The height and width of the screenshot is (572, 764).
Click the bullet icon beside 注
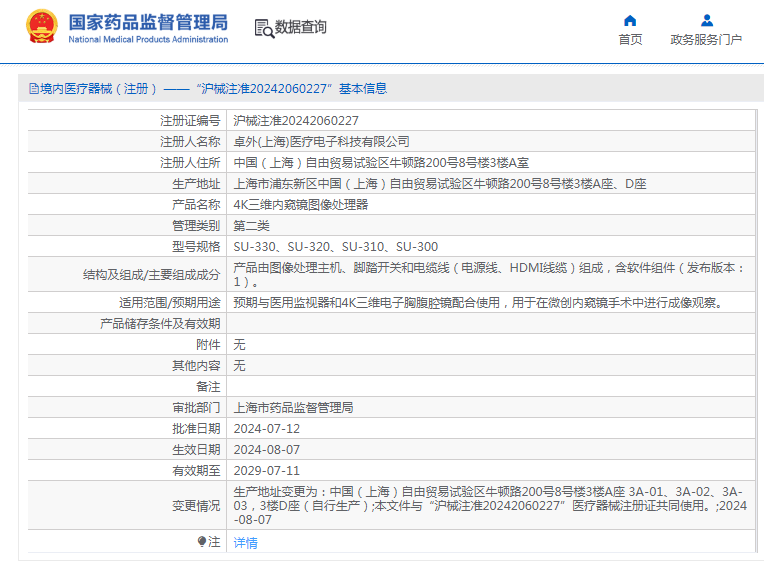pos(202,541)
